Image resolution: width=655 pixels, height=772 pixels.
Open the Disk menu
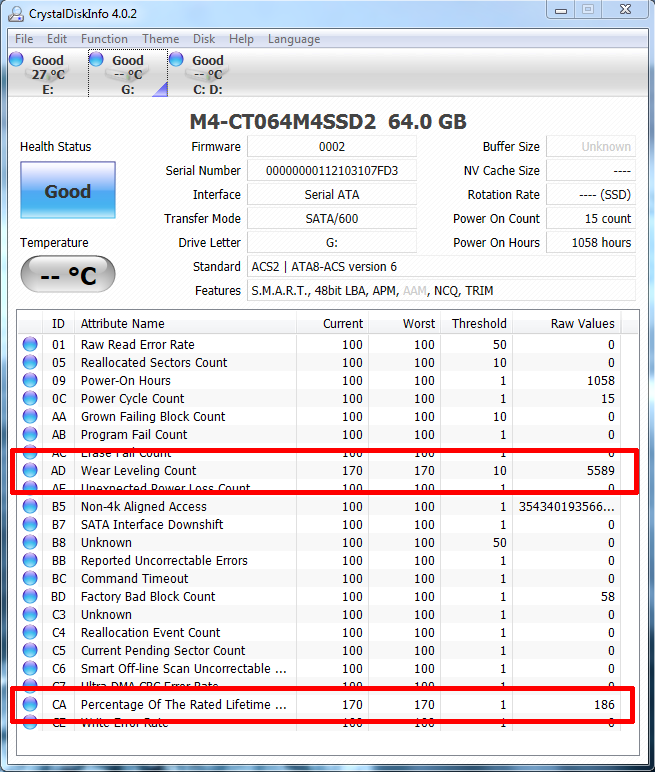[204, 39]
